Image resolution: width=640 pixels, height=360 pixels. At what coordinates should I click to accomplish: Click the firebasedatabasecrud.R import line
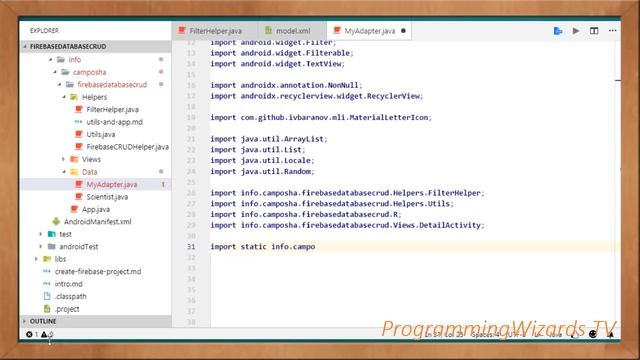tap(306, 214)
